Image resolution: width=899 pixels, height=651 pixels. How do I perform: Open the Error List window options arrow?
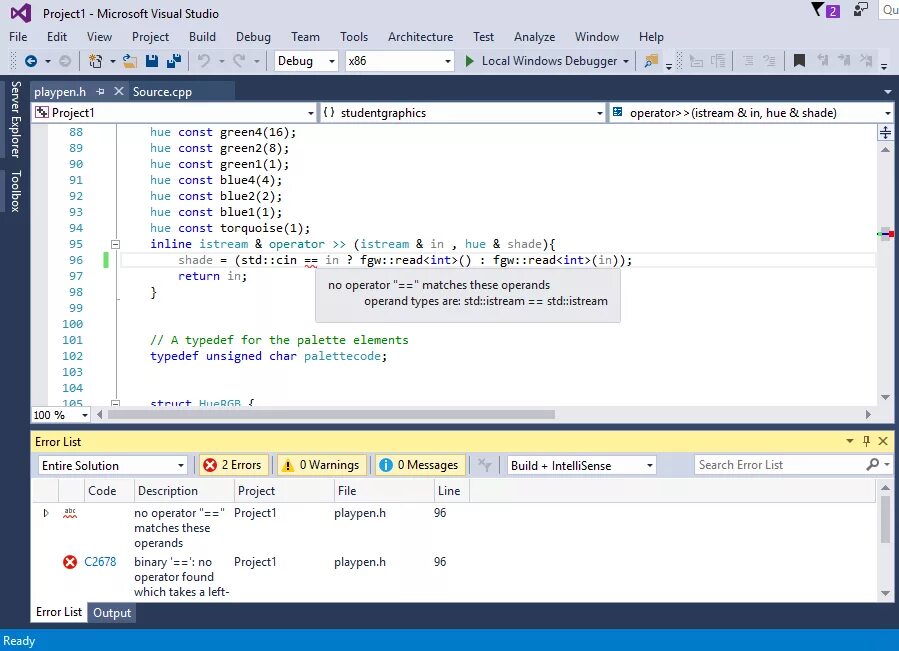850,441
